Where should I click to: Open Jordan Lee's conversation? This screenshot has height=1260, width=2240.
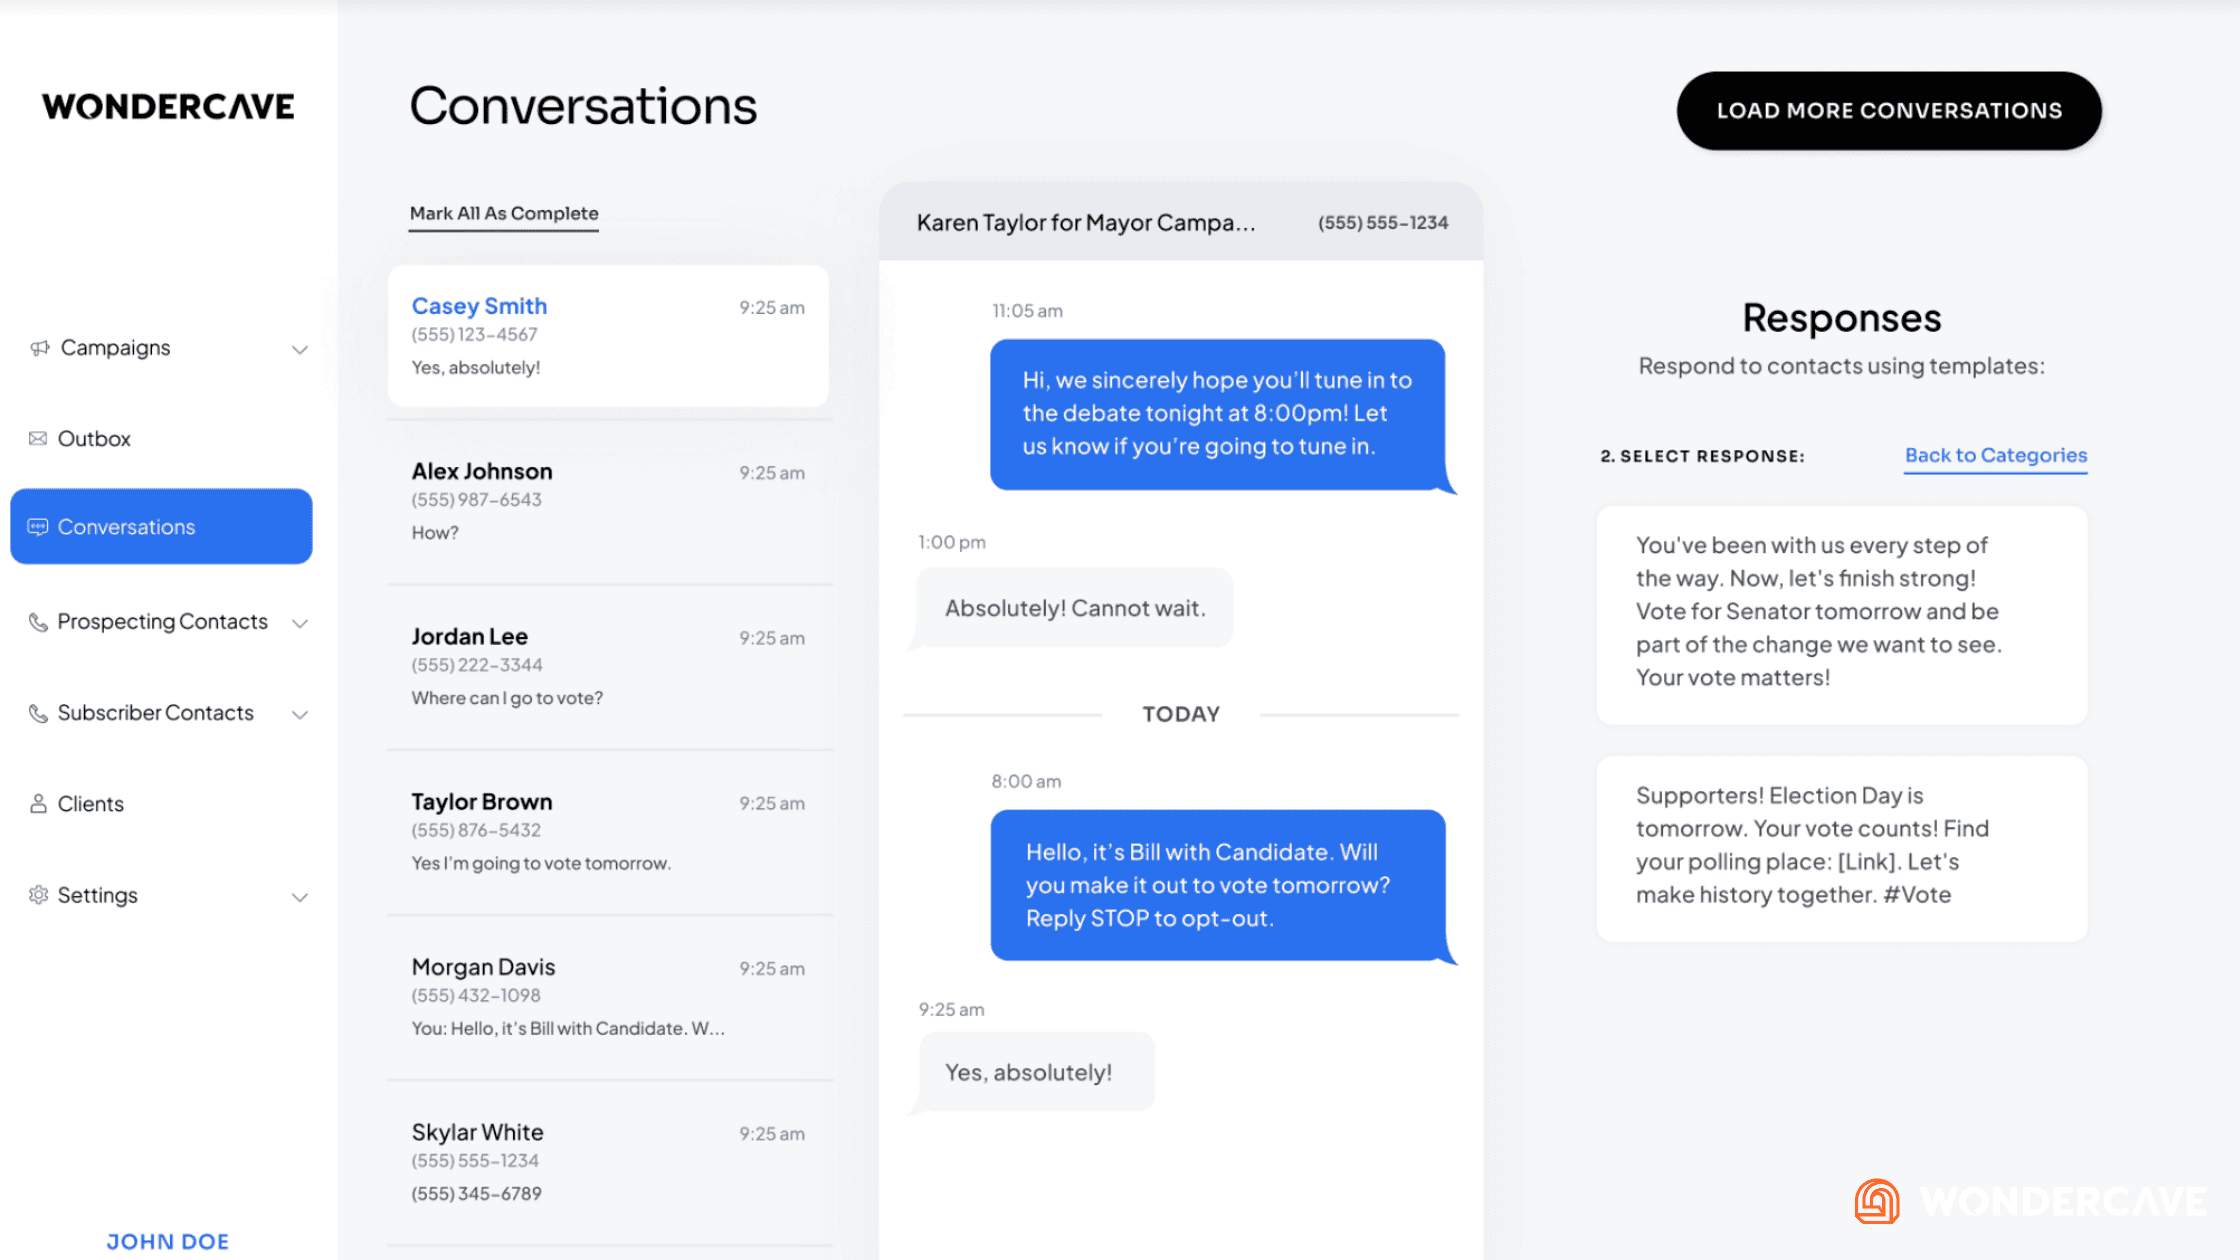608,666
